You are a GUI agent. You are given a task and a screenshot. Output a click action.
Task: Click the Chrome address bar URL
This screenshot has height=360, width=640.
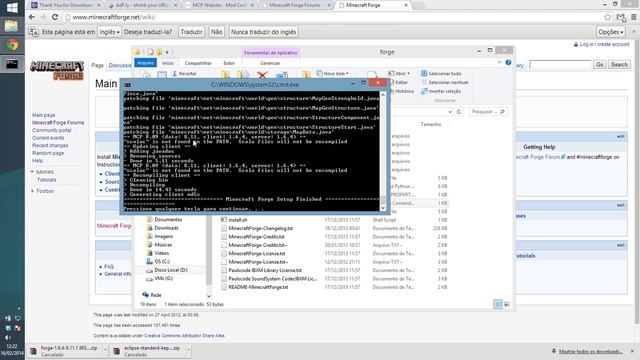coord(113,17)
